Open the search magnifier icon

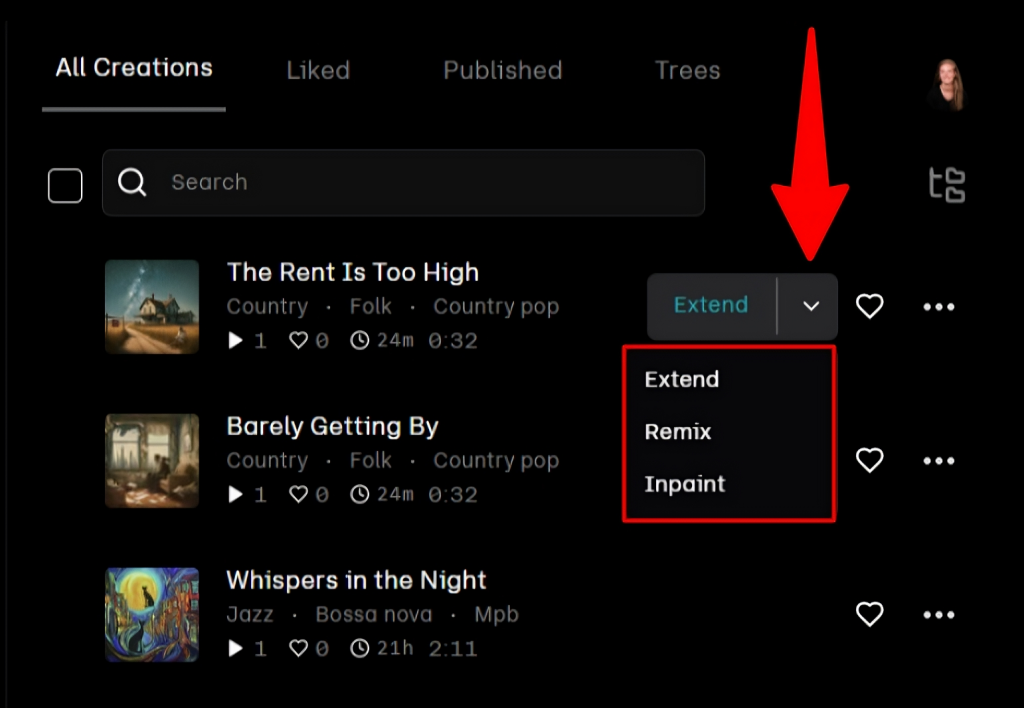131,182
